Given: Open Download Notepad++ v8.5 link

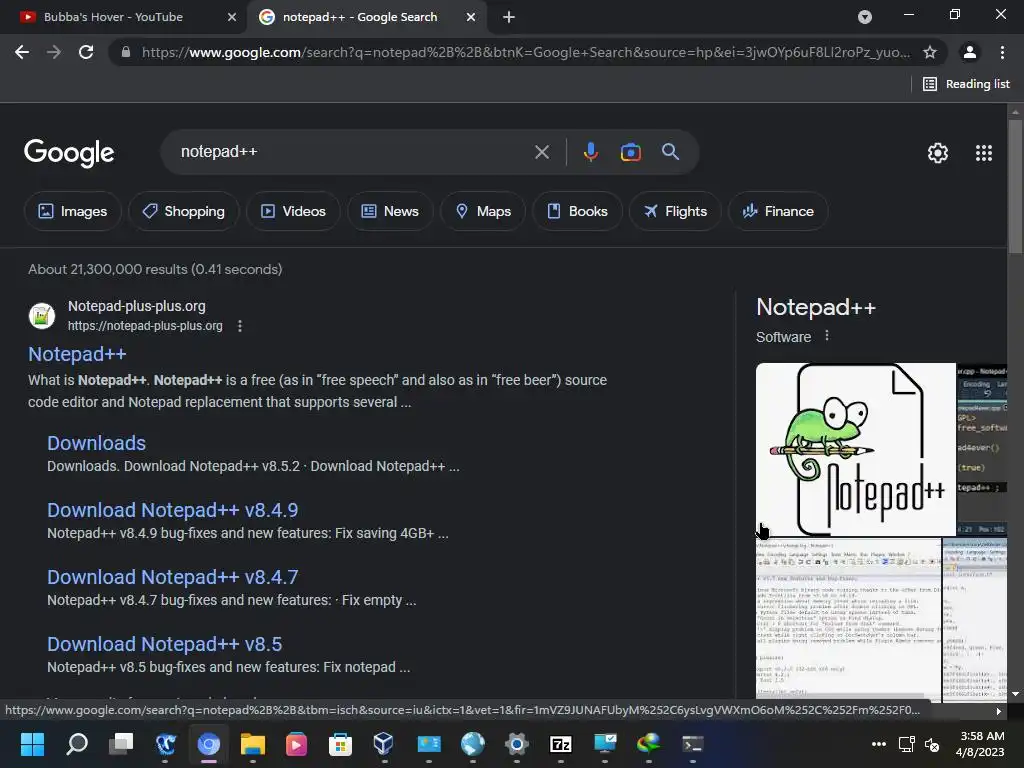Looking at the screenshot, I should pos(165,644).
